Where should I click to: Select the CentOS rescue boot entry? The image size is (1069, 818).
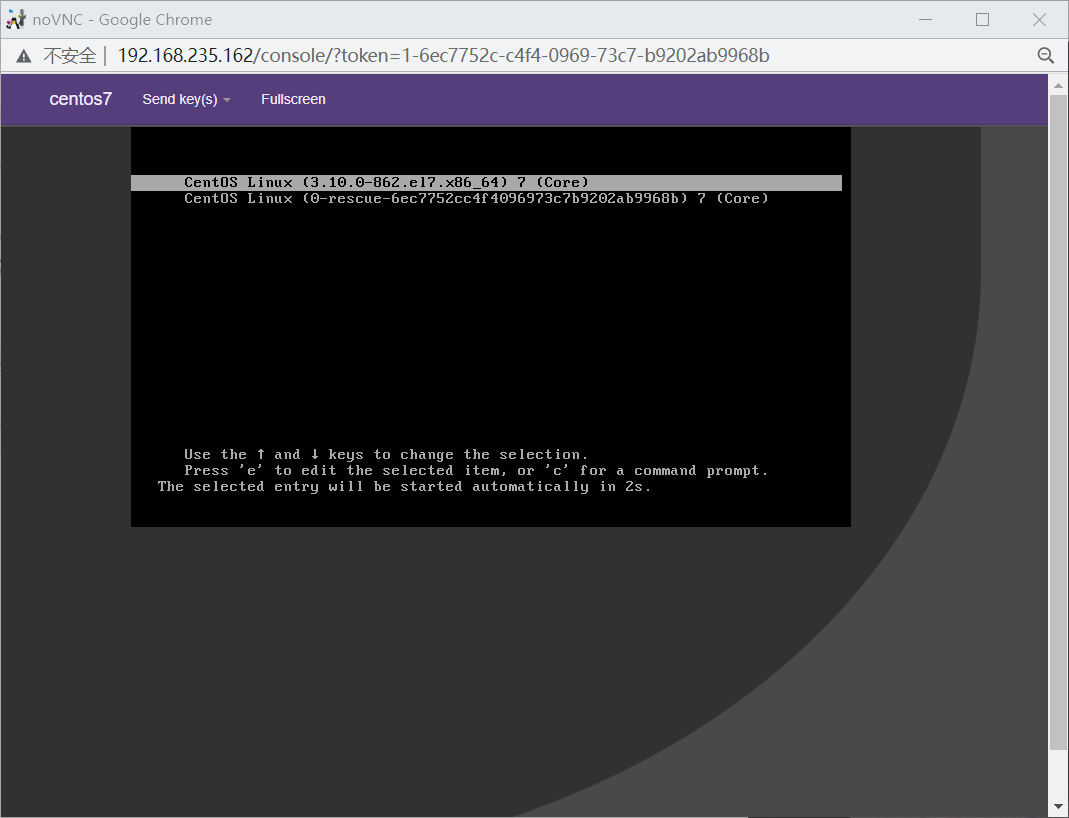click(x=476, y=198)
